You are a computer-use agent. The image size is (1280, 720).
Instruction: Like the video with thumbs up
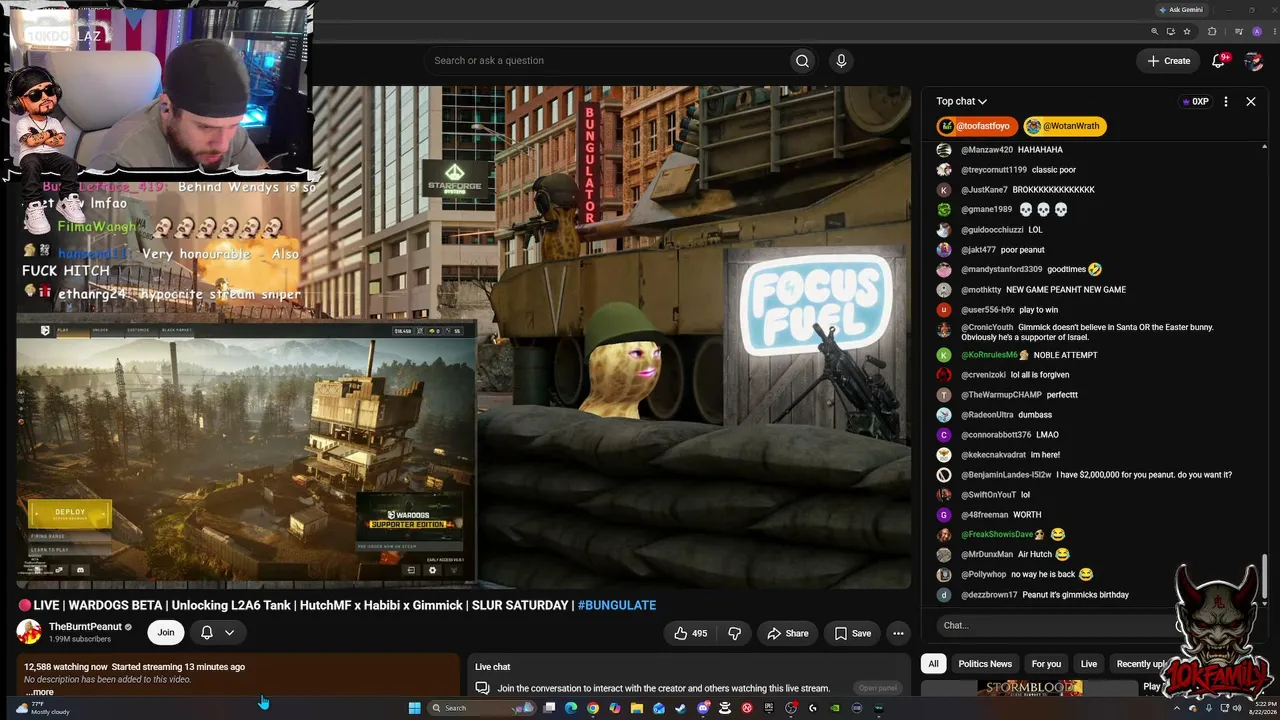coord(690,633)
